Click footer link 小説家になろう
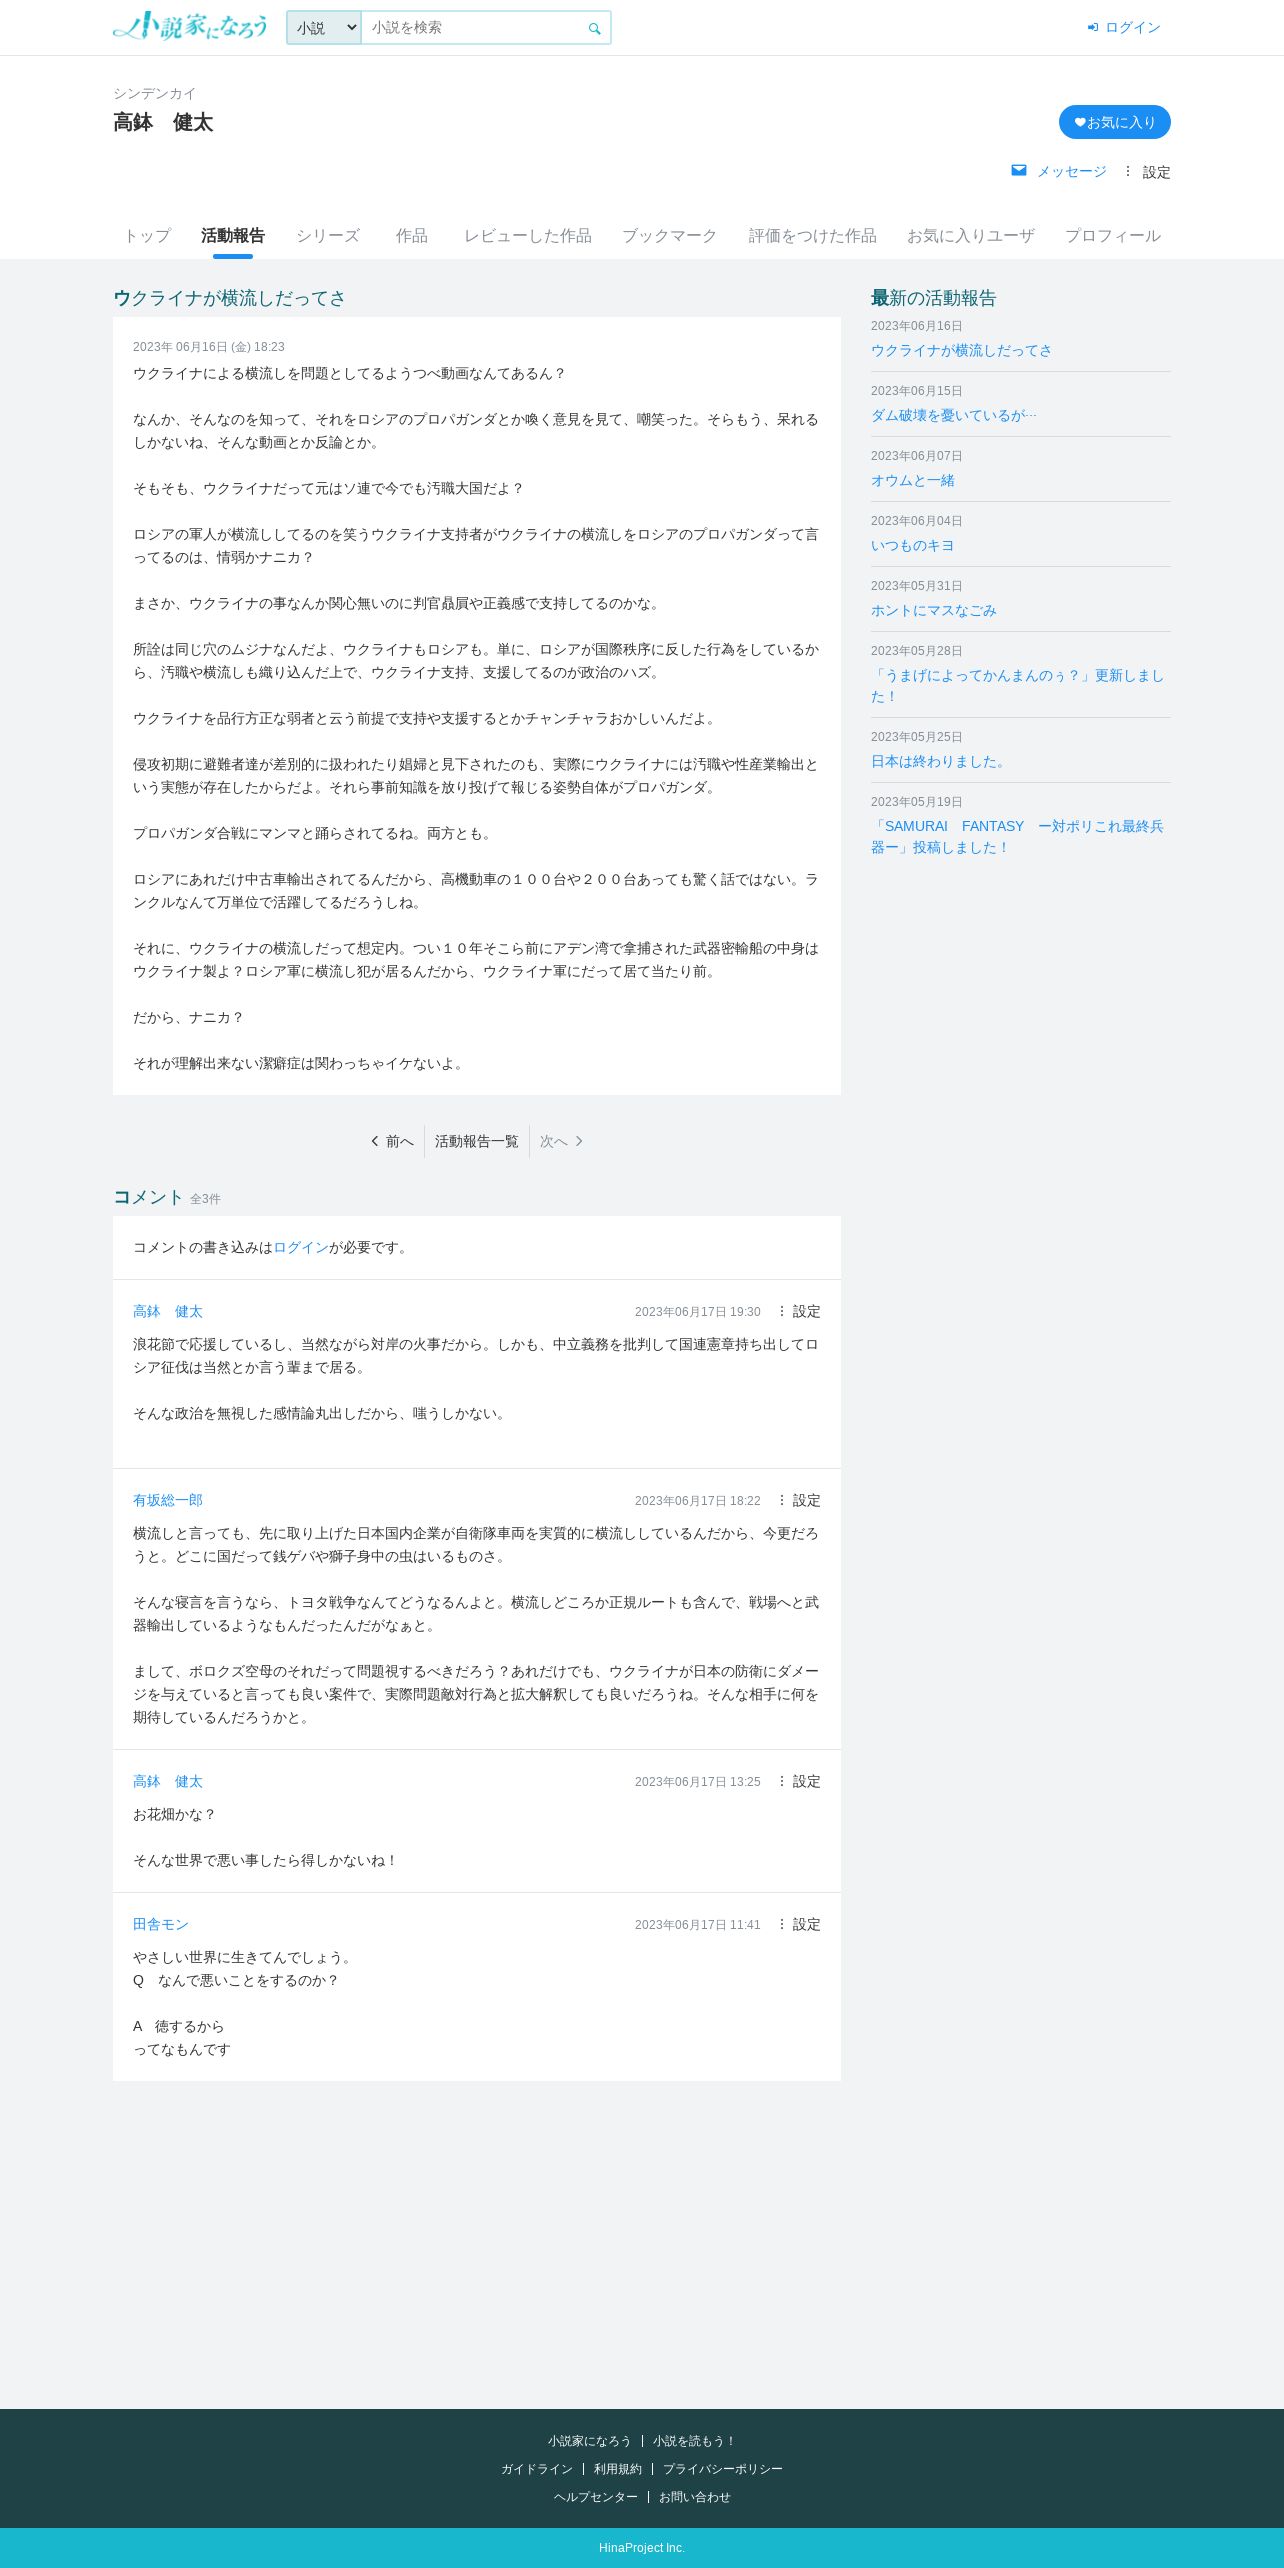Screen dimensions: 1284x2568 pyautogui.click(x=590, y=2441)
